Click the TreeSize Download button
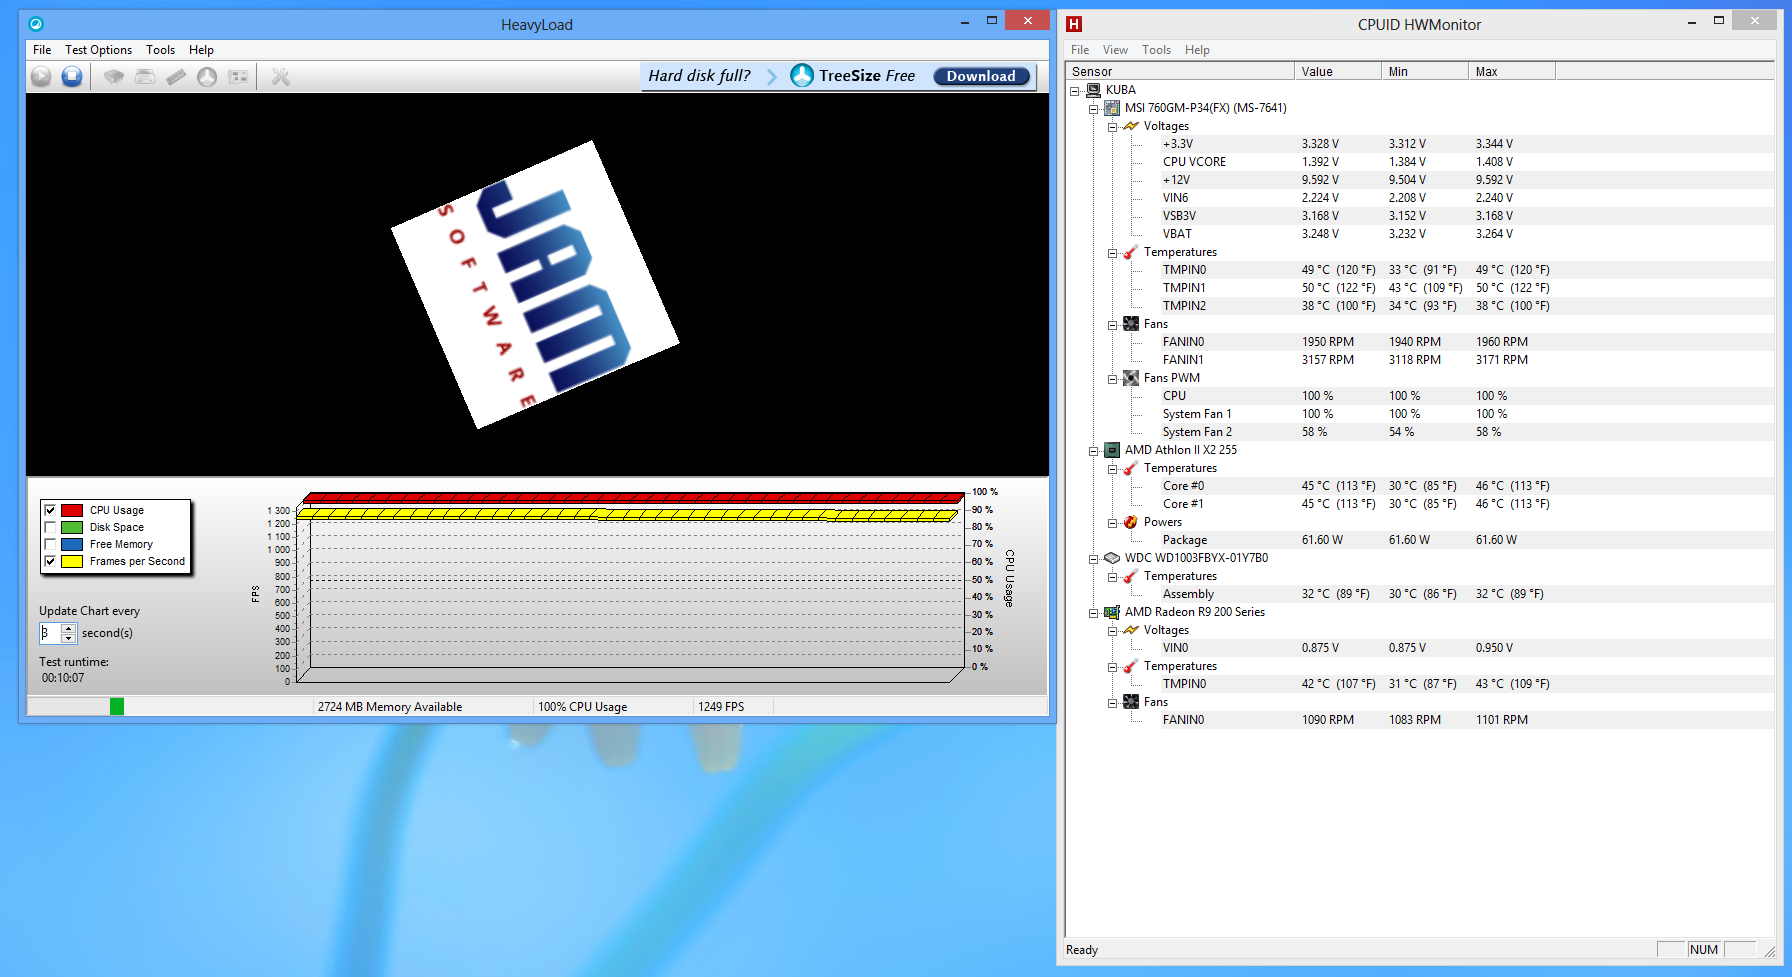Screen dimensions: 1792x977 pyautogui.click(x=980, y=76)
